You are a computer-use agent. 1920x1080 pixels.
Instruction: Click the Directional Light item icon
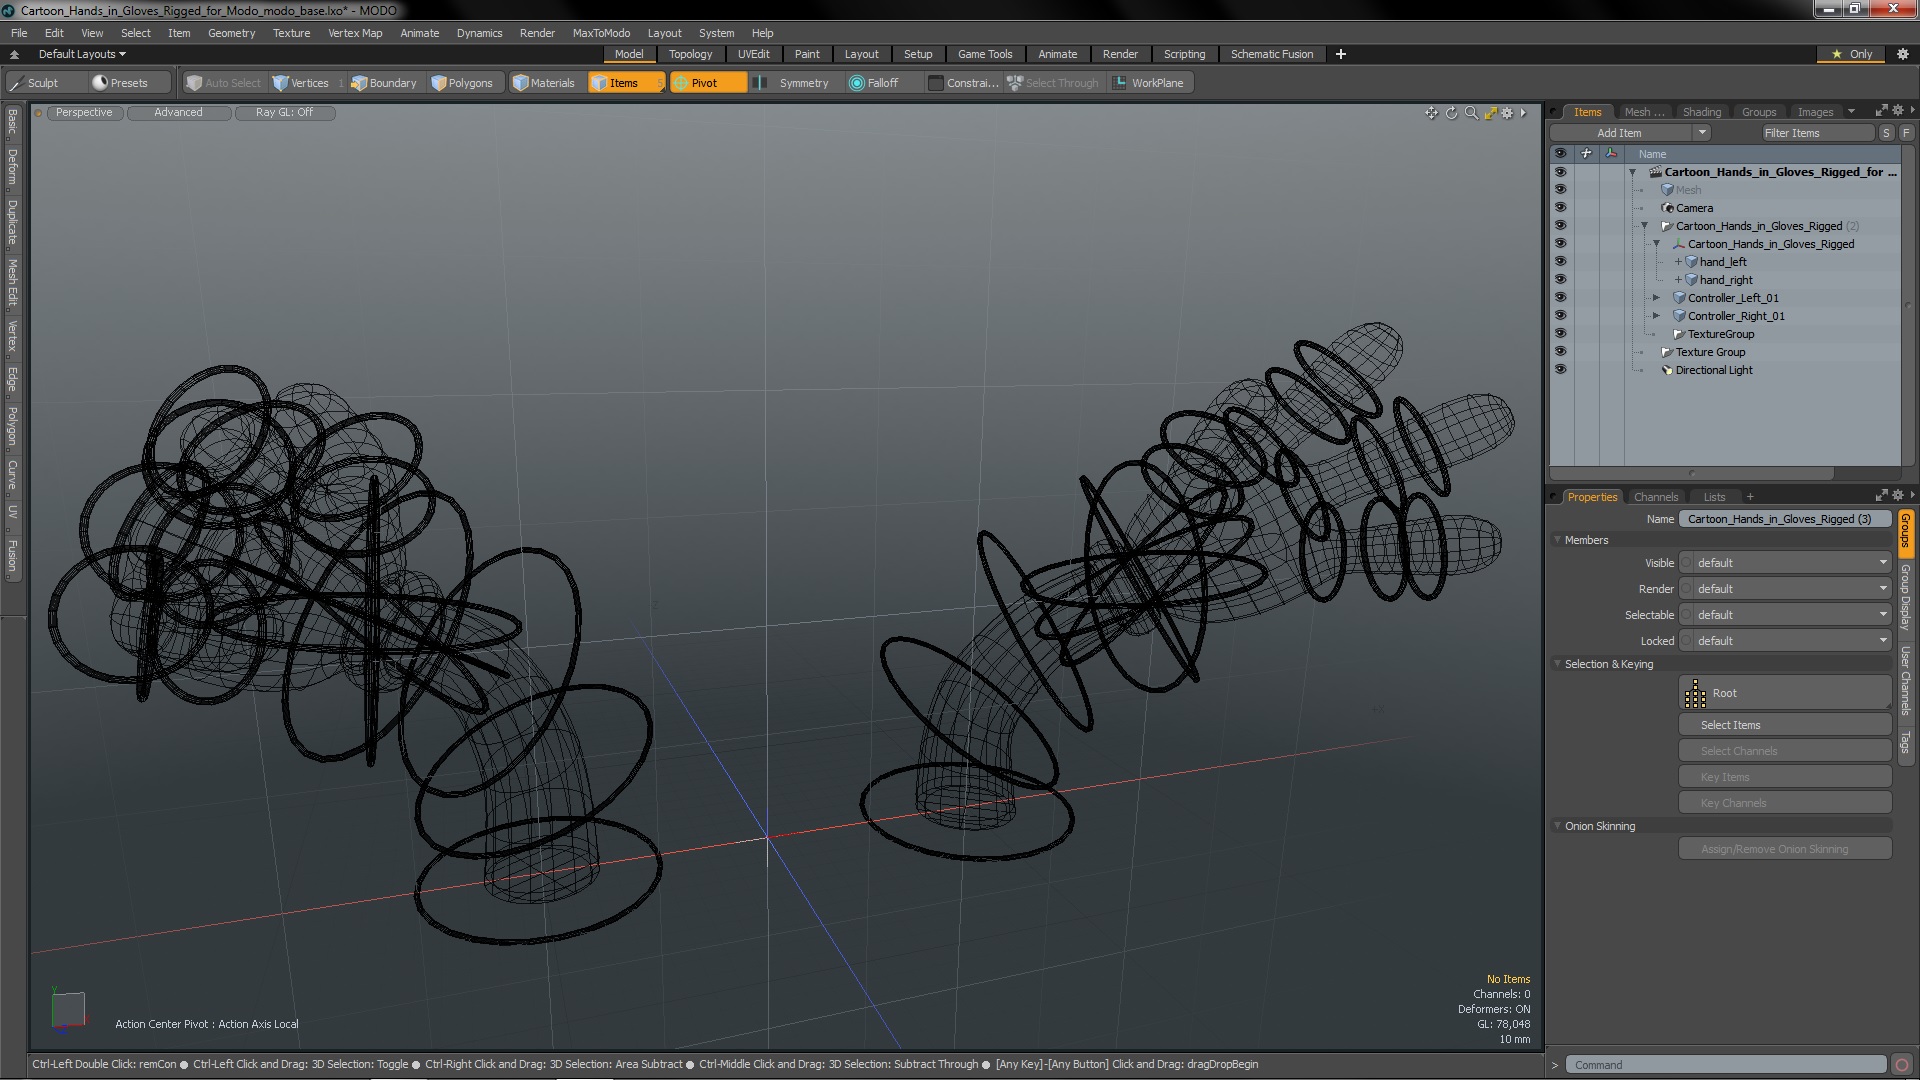[1667, 370]
